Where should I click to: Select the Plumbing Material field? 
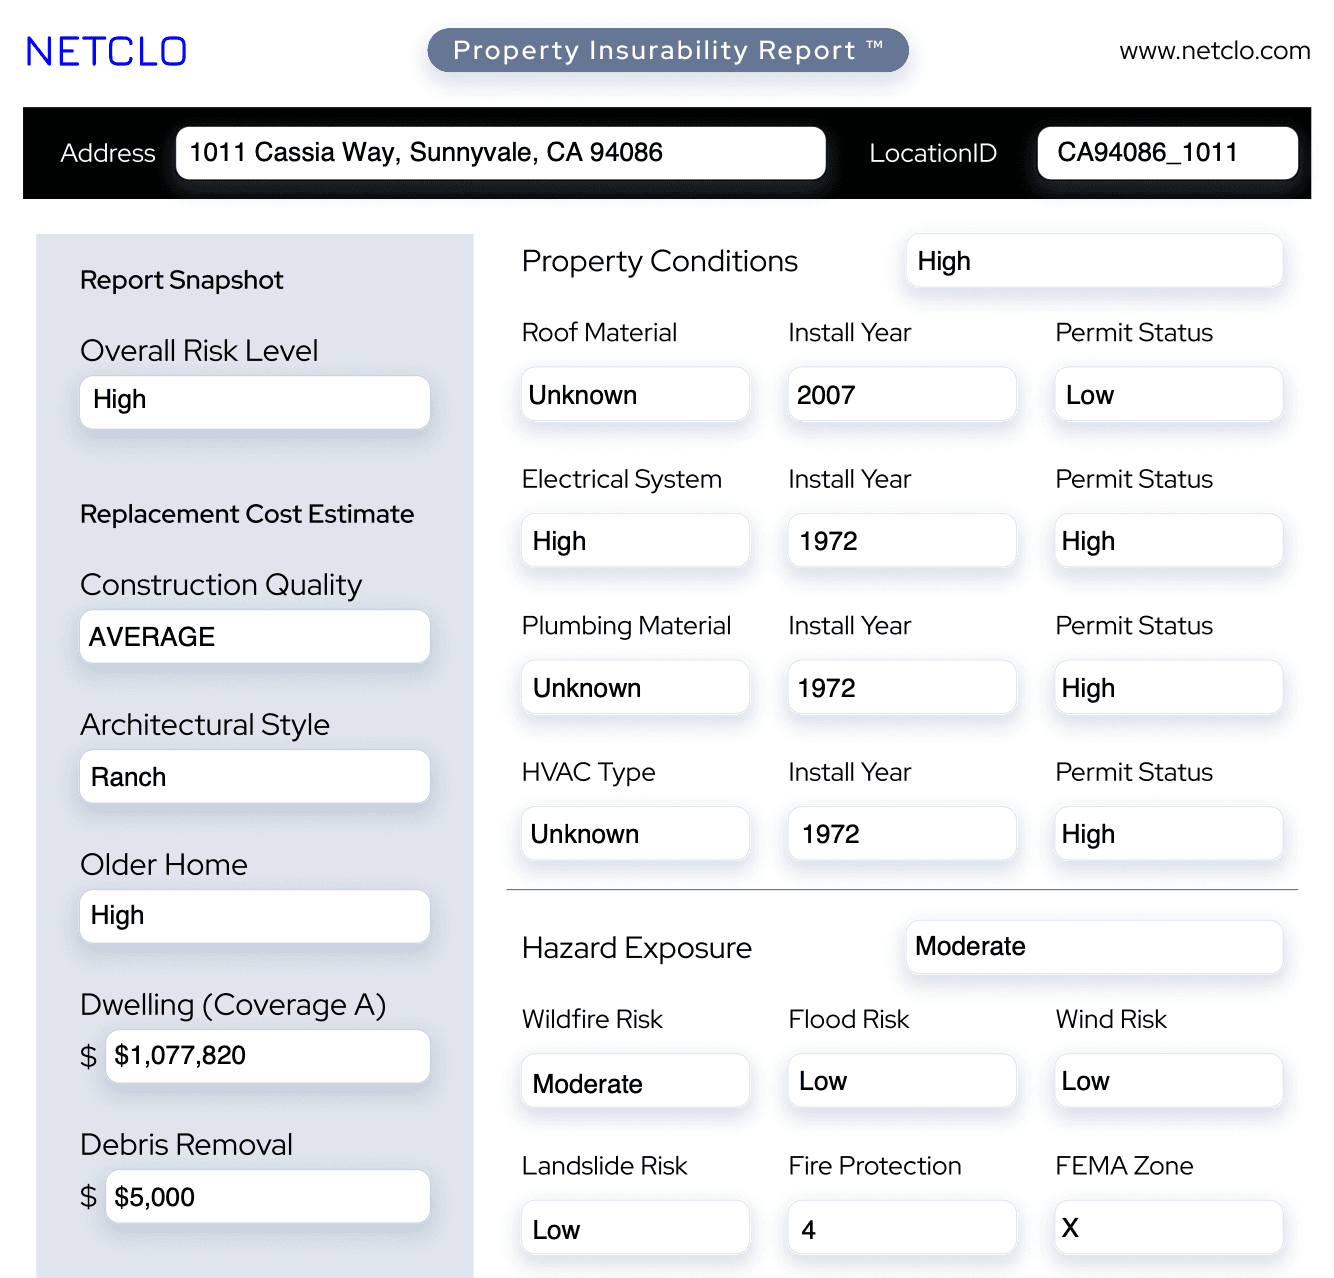coord(635,688)
